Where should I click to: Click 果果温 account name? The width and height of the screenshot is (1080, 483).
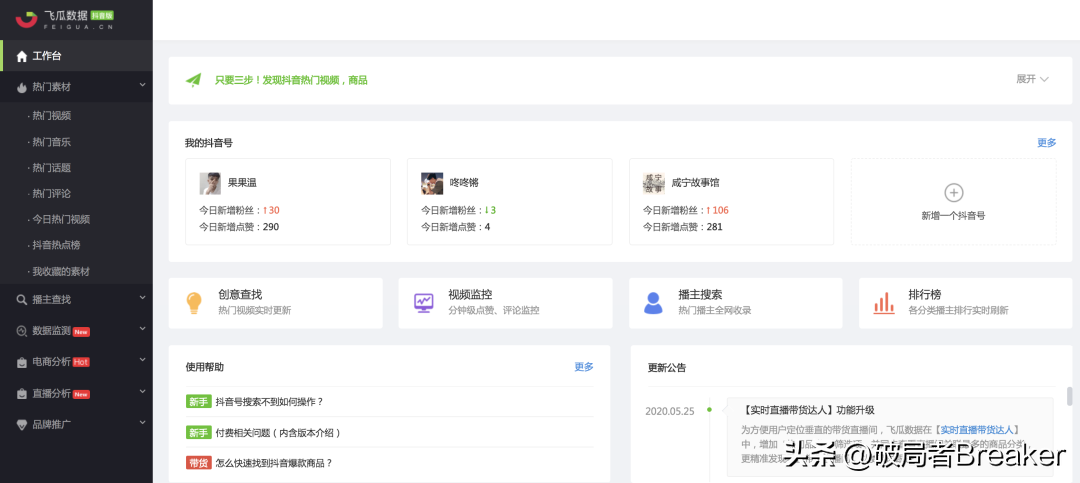pyautogui.click(x=242, y=183)
